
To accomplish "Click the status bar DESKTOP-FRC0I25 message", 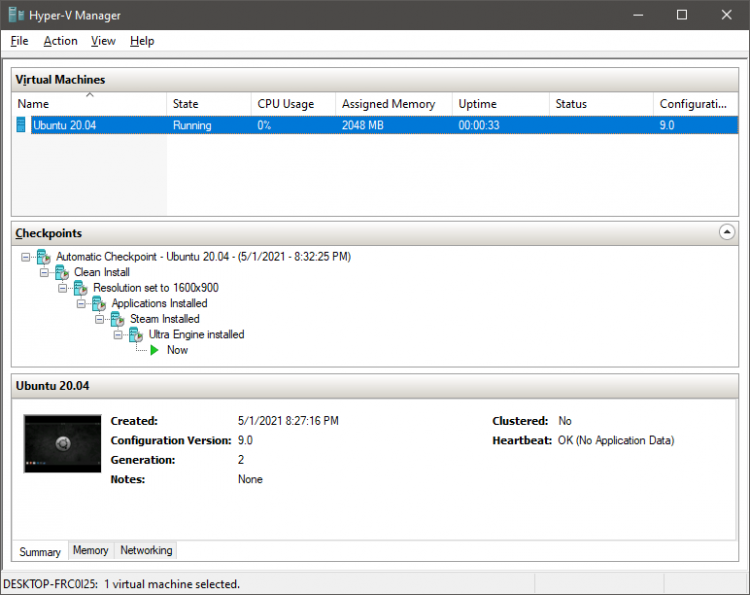I will tap(121, 584).
